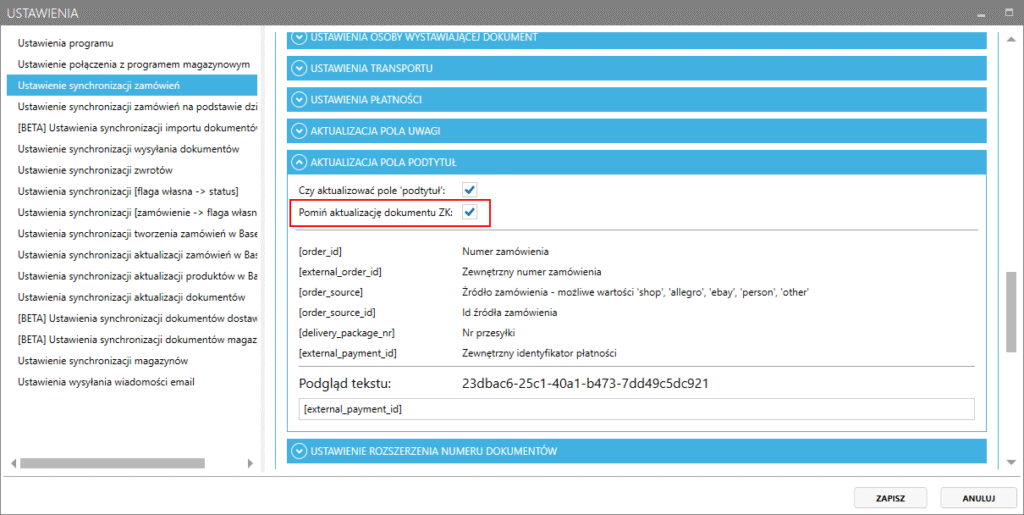Image resolution: width=1024 pixels, height=515 pixels.
Task: Uncheck 'Pomiń aktualizację dokumentu ZK' checkbox
Action: coord(469,212)
